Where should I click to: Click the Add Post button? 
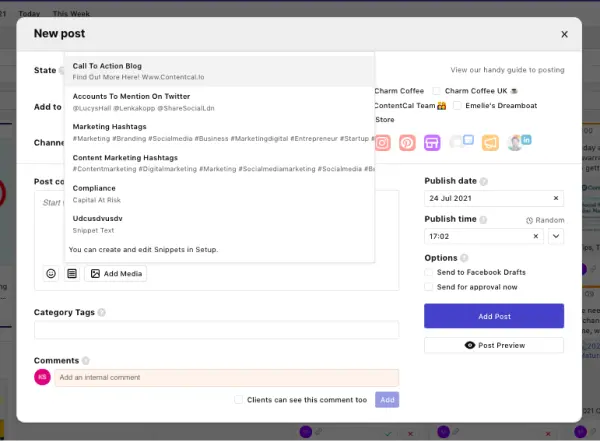(494, 316)
